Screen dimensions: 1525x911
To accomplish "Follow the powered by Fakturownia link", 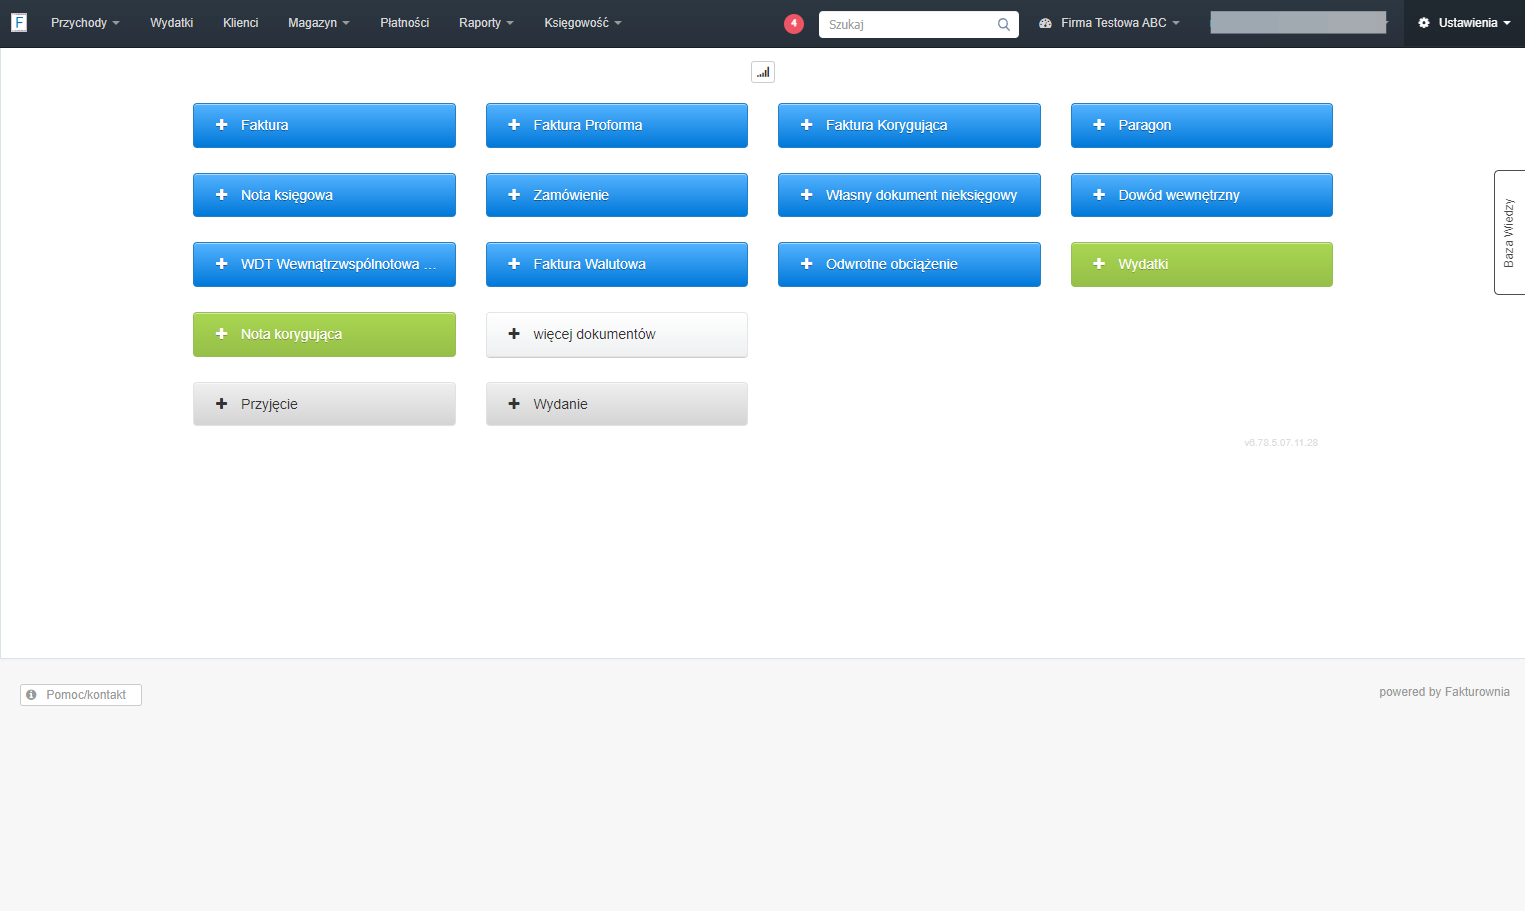I will [x=1444, y=692].
